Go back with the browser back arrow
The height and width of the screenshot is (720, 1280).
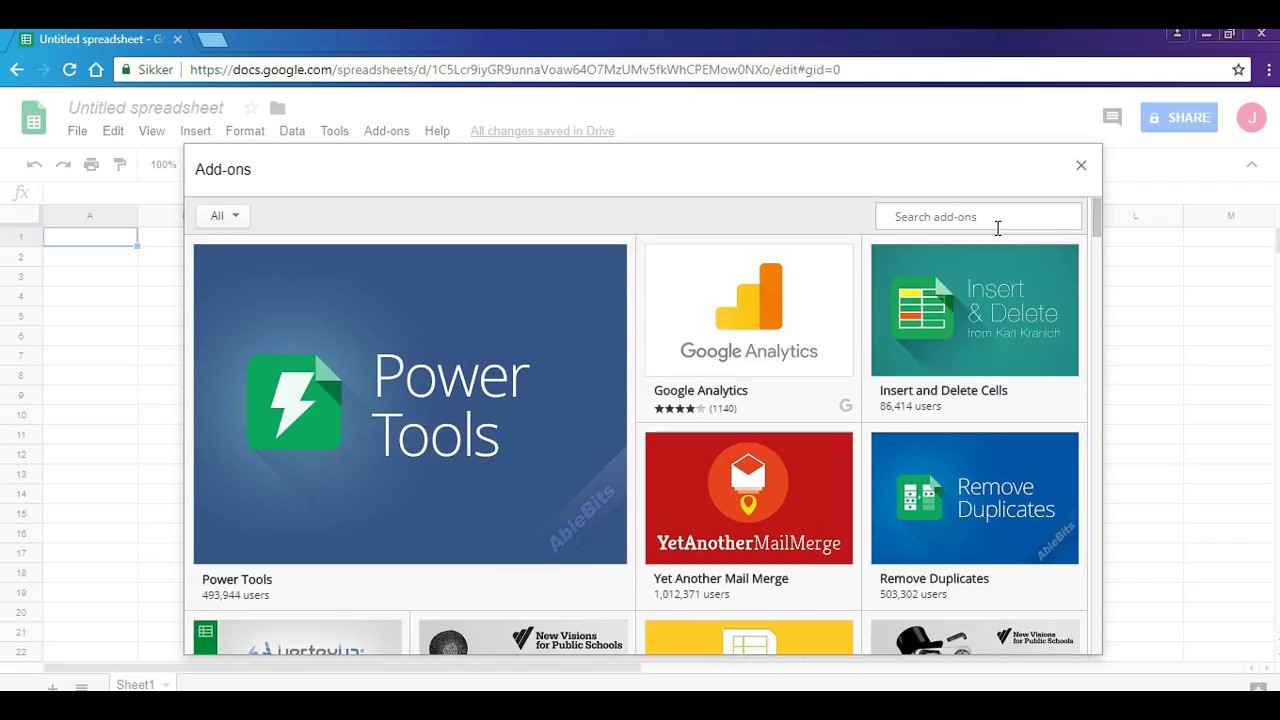click(17, 70)
